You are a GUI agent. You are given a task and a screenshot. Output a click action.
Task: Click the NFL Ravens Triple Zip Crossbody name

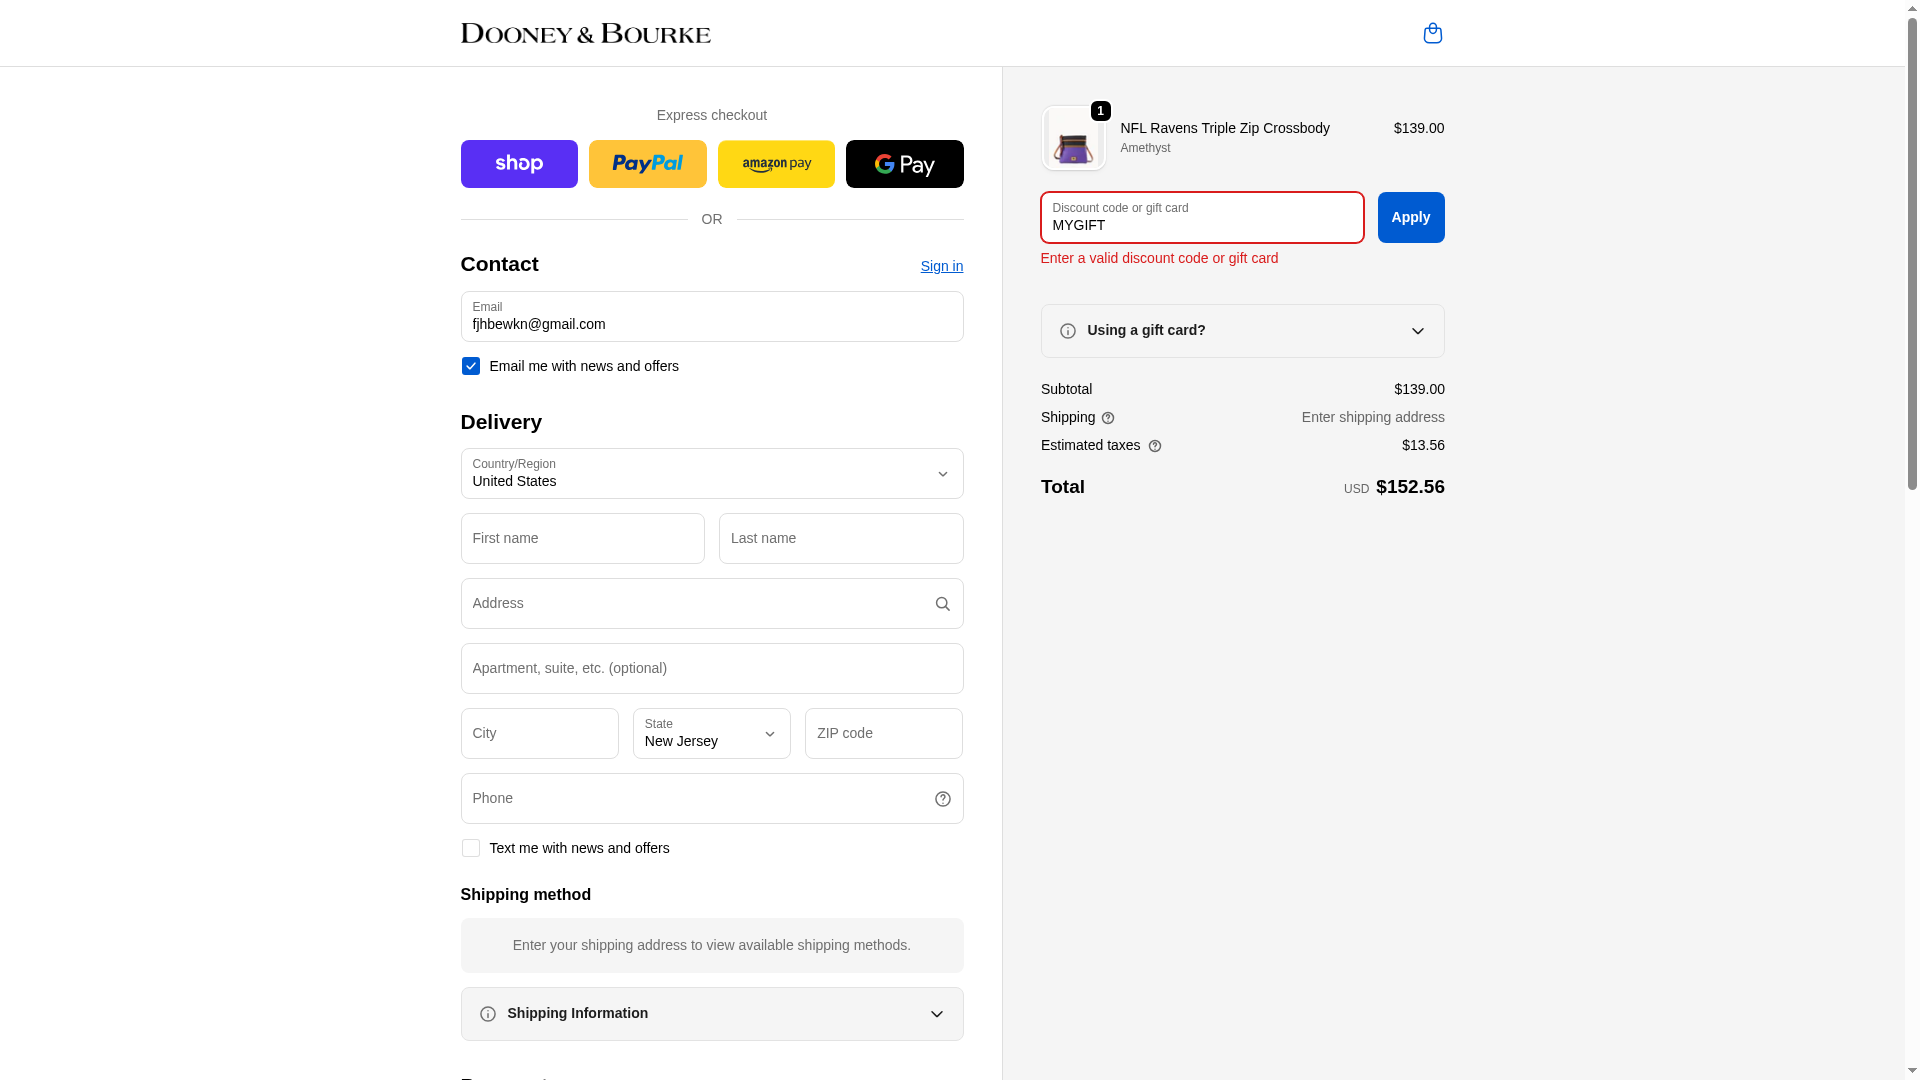click(x=1225, y=128)
